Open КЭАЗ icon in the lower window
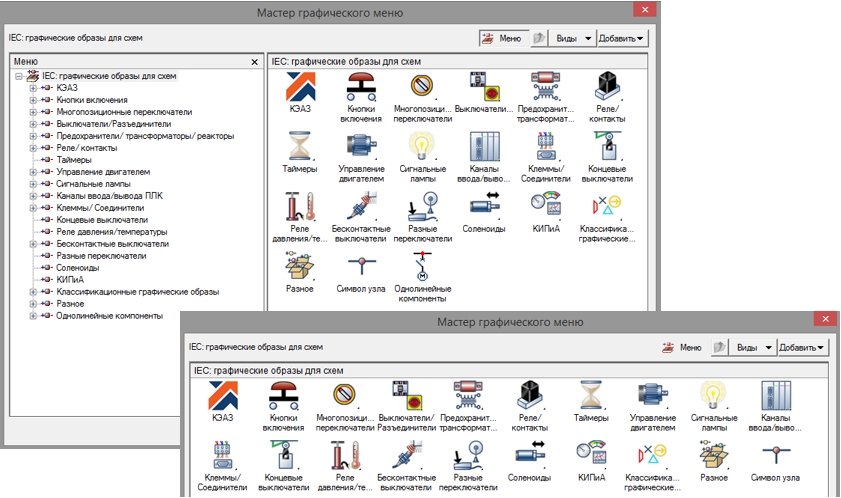Screen dimensions: 841x498 click(x=223, y=396)
